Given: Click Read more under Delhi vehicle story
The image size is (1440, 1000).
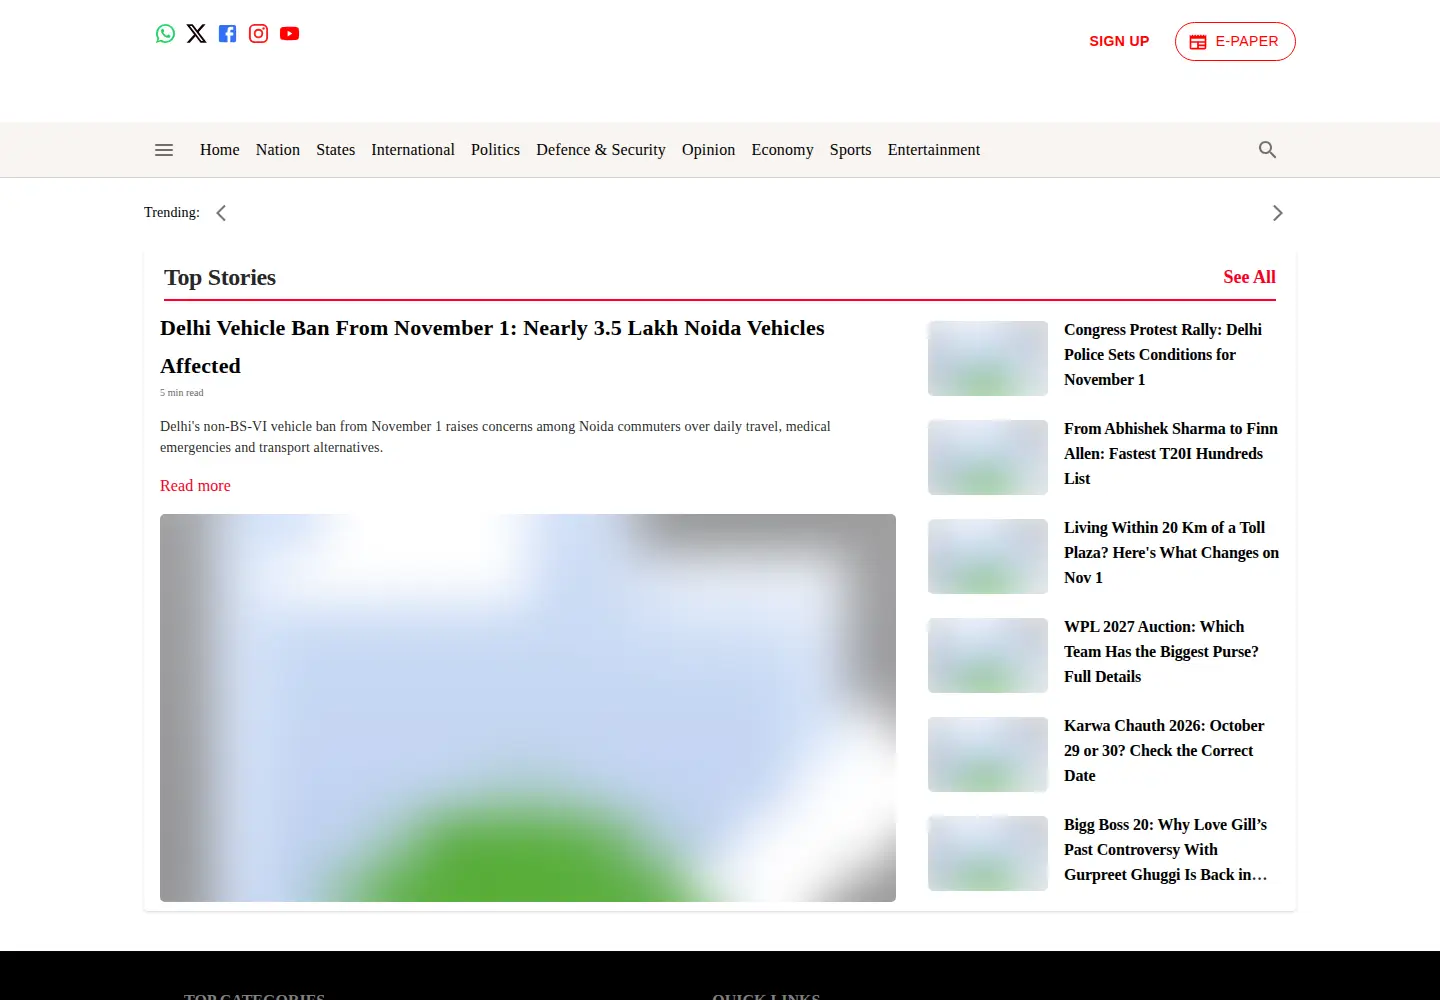Looking at the screenshot, I should (195, 486).
